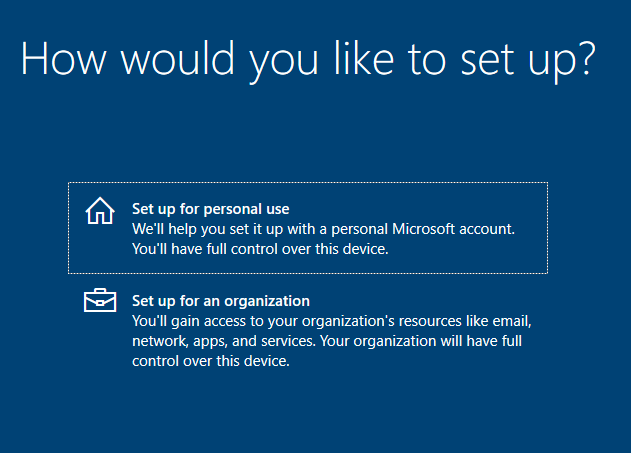Viewport: 631px width, 453px height.
Task: Click "You'll have full control over this device" line
Action: pyautogui.click(x=260, y=249)
